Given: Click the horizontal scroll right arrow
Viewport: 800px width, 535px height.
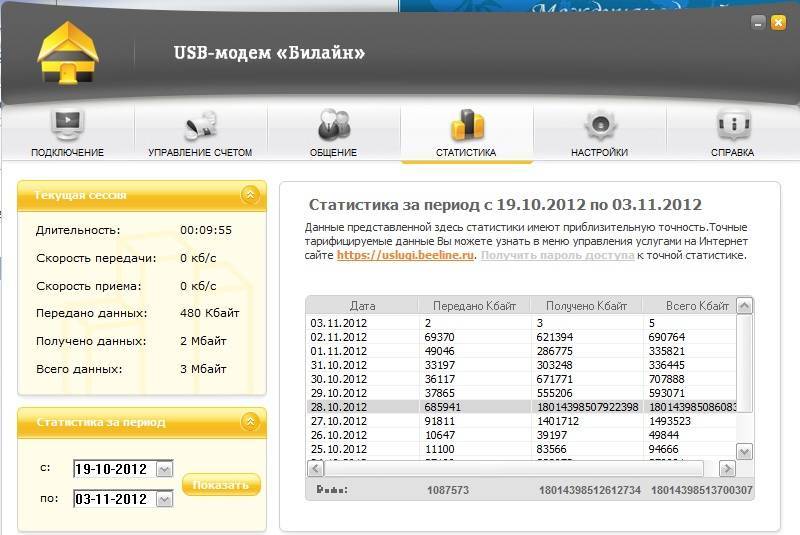Looking at the screenshot, I should pos(727,468).
